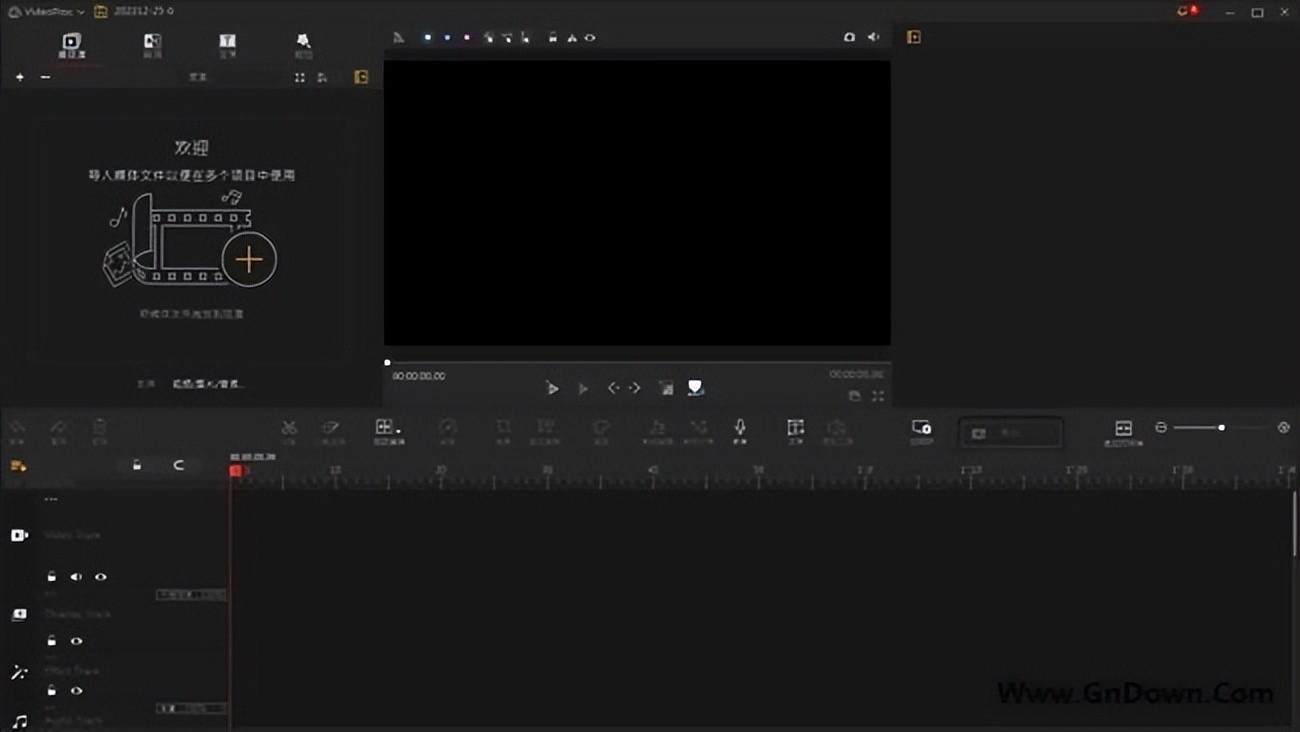
Task: Click the speaker volume icon above preview
Action: (x=873, y=37)
